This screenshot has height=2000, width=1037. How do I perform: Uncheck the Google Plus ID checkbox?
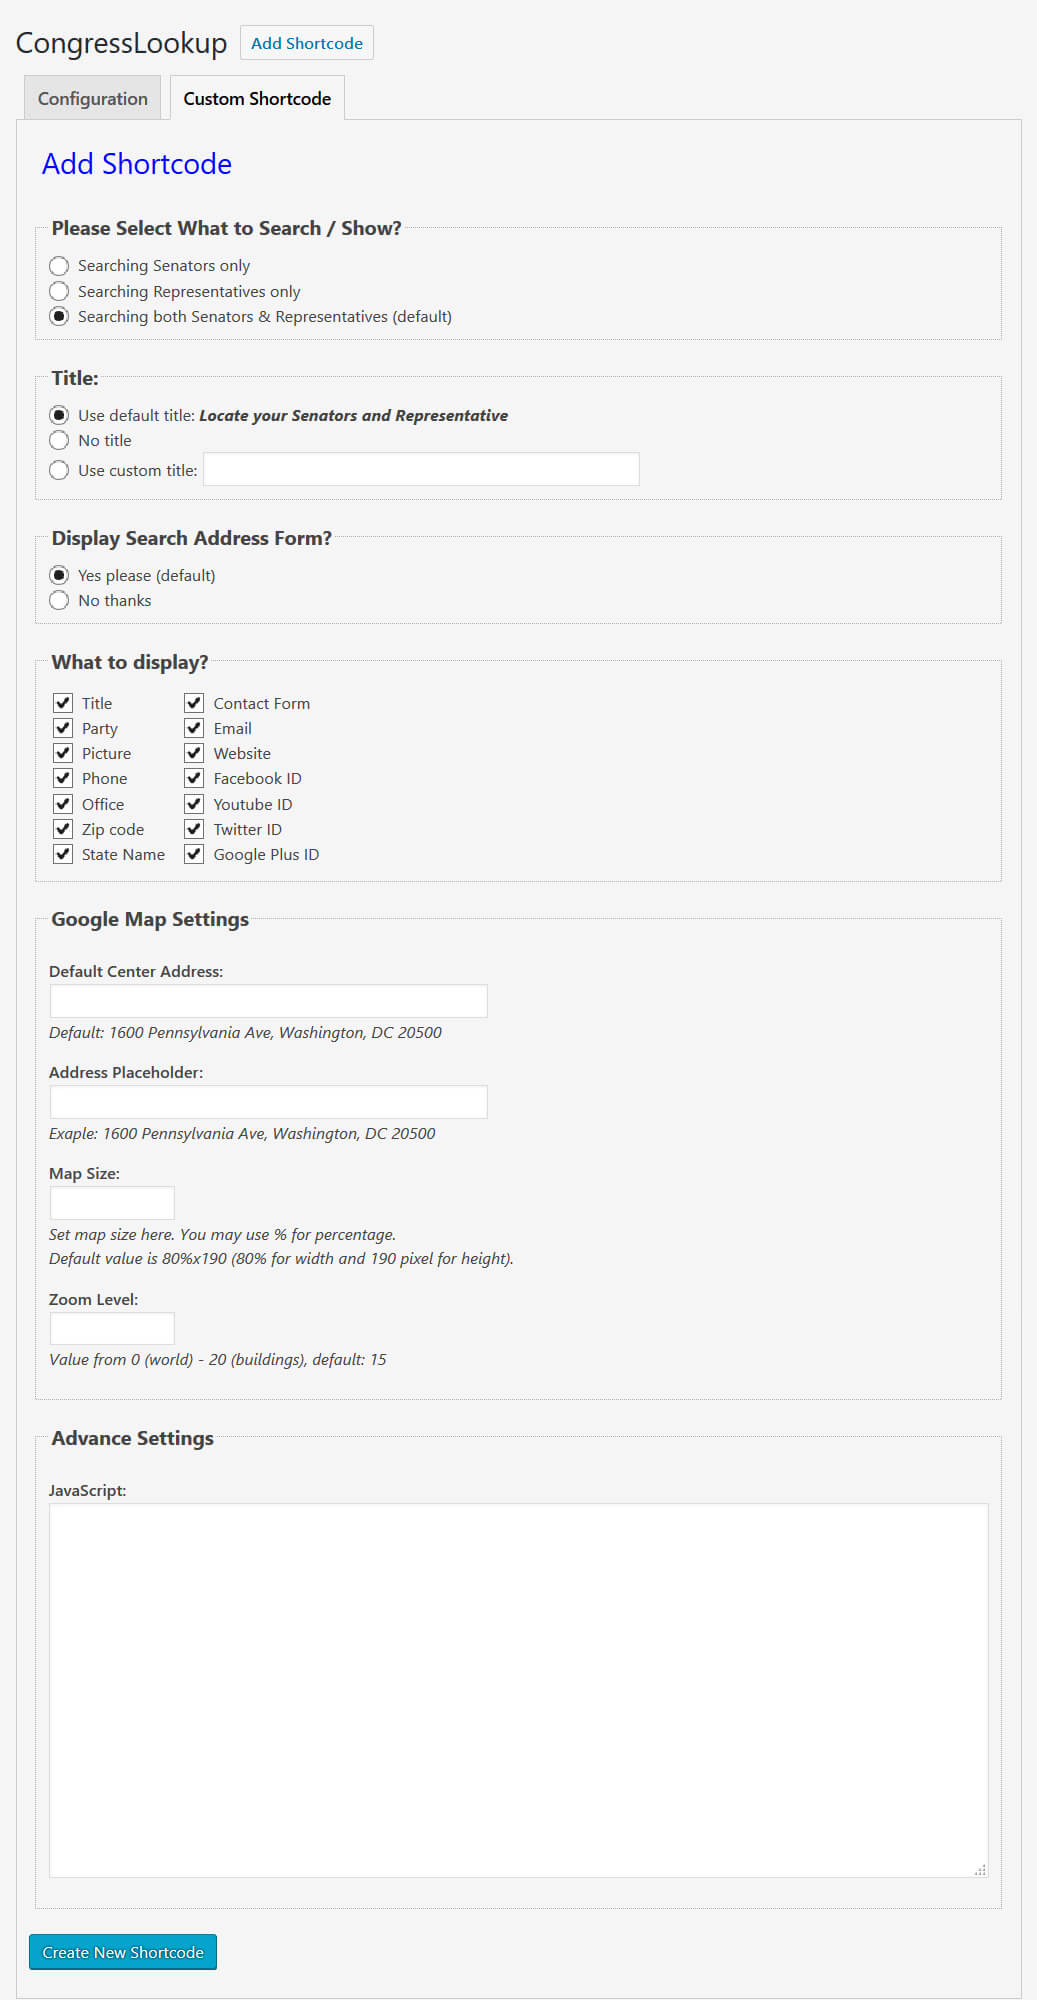[194, 854]
